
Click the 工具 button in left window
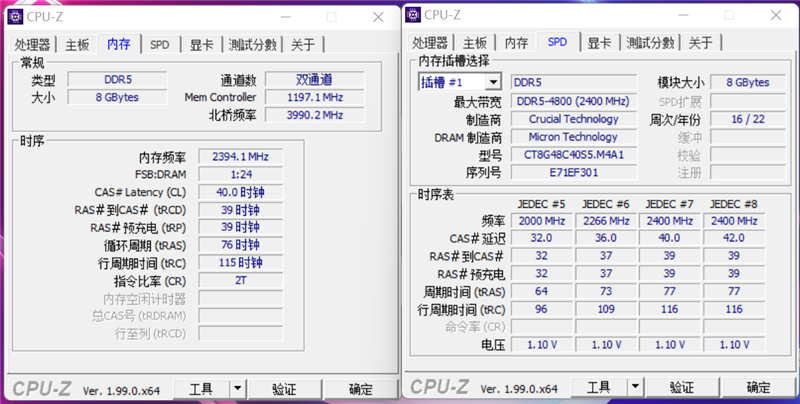[201, 389]
